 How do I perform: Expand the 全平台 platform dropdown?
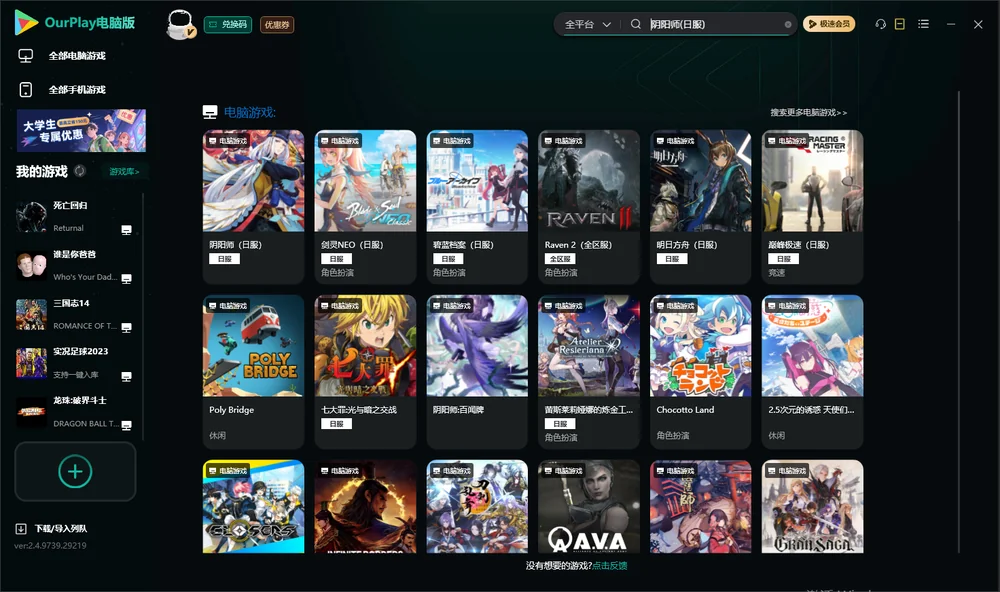[587, 24]
